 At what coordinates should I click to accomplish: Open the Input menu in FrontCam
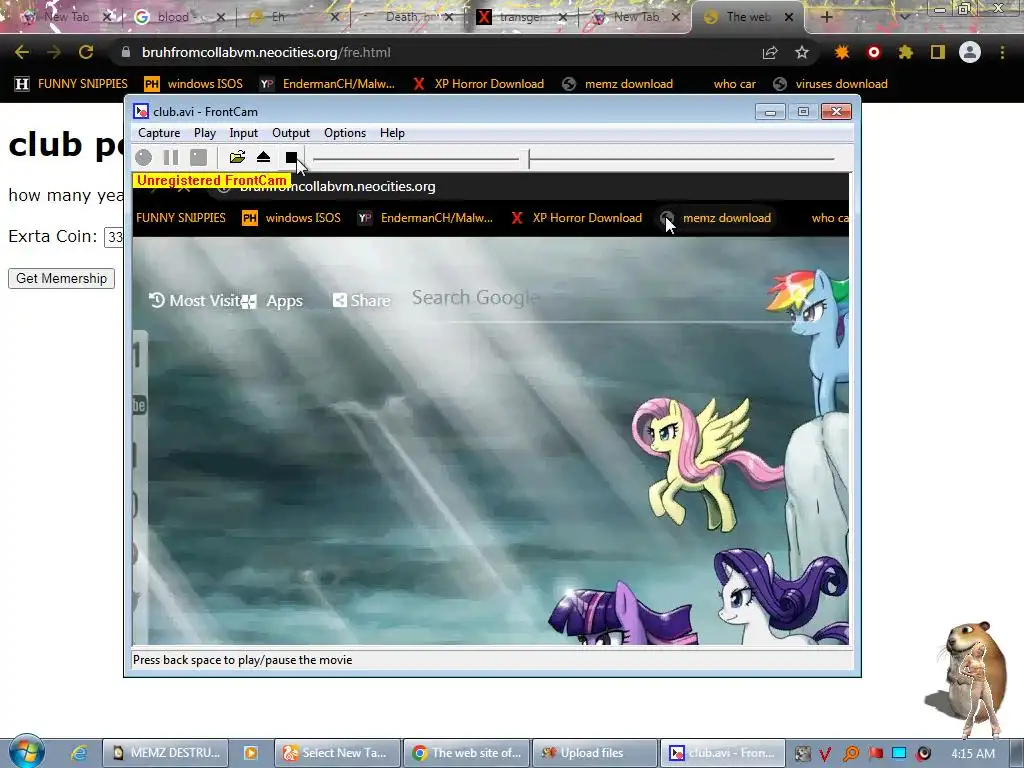point(244,133)
